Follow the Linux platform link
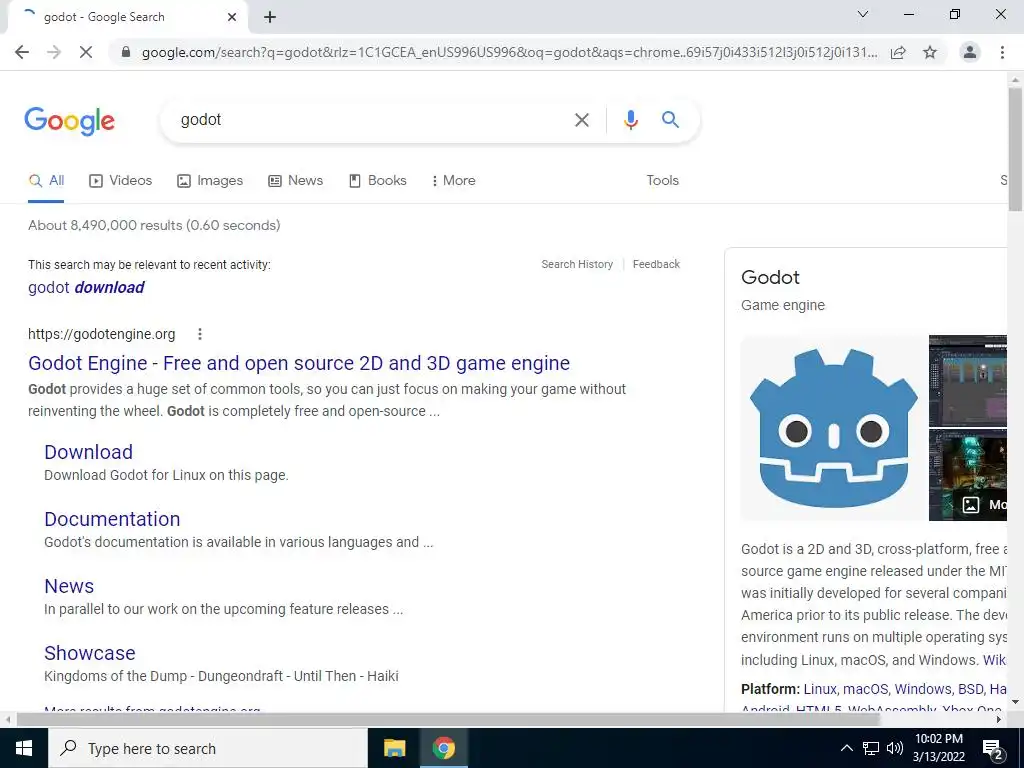 820,690
